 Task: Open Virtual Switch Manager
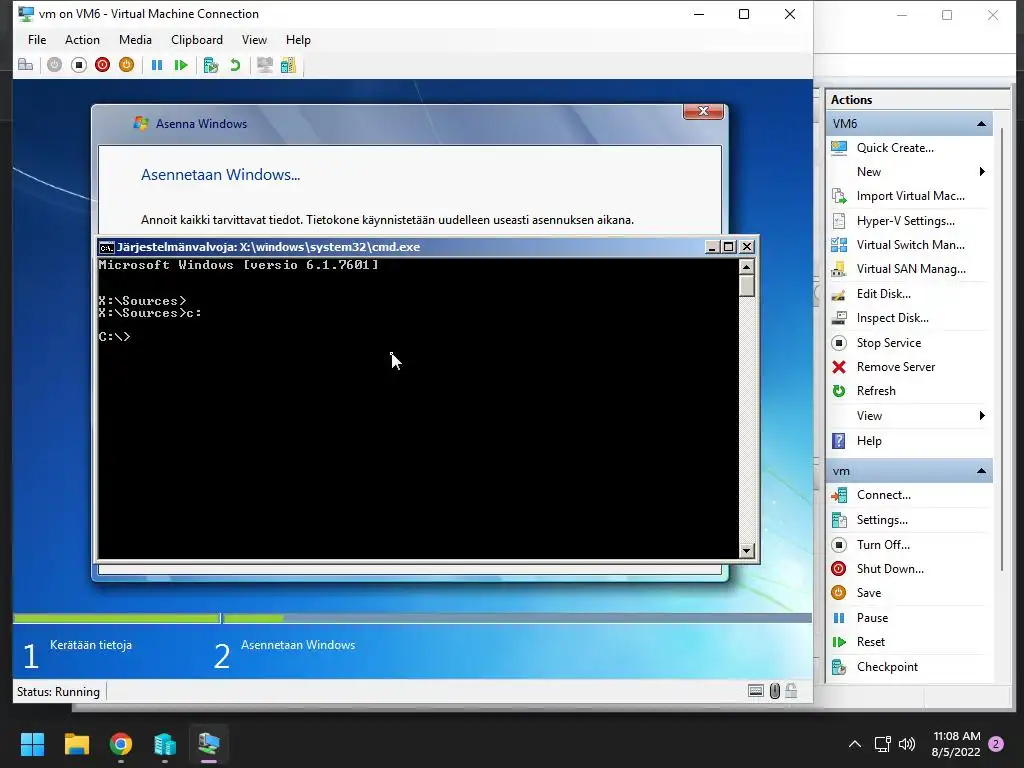click(910, 245)
